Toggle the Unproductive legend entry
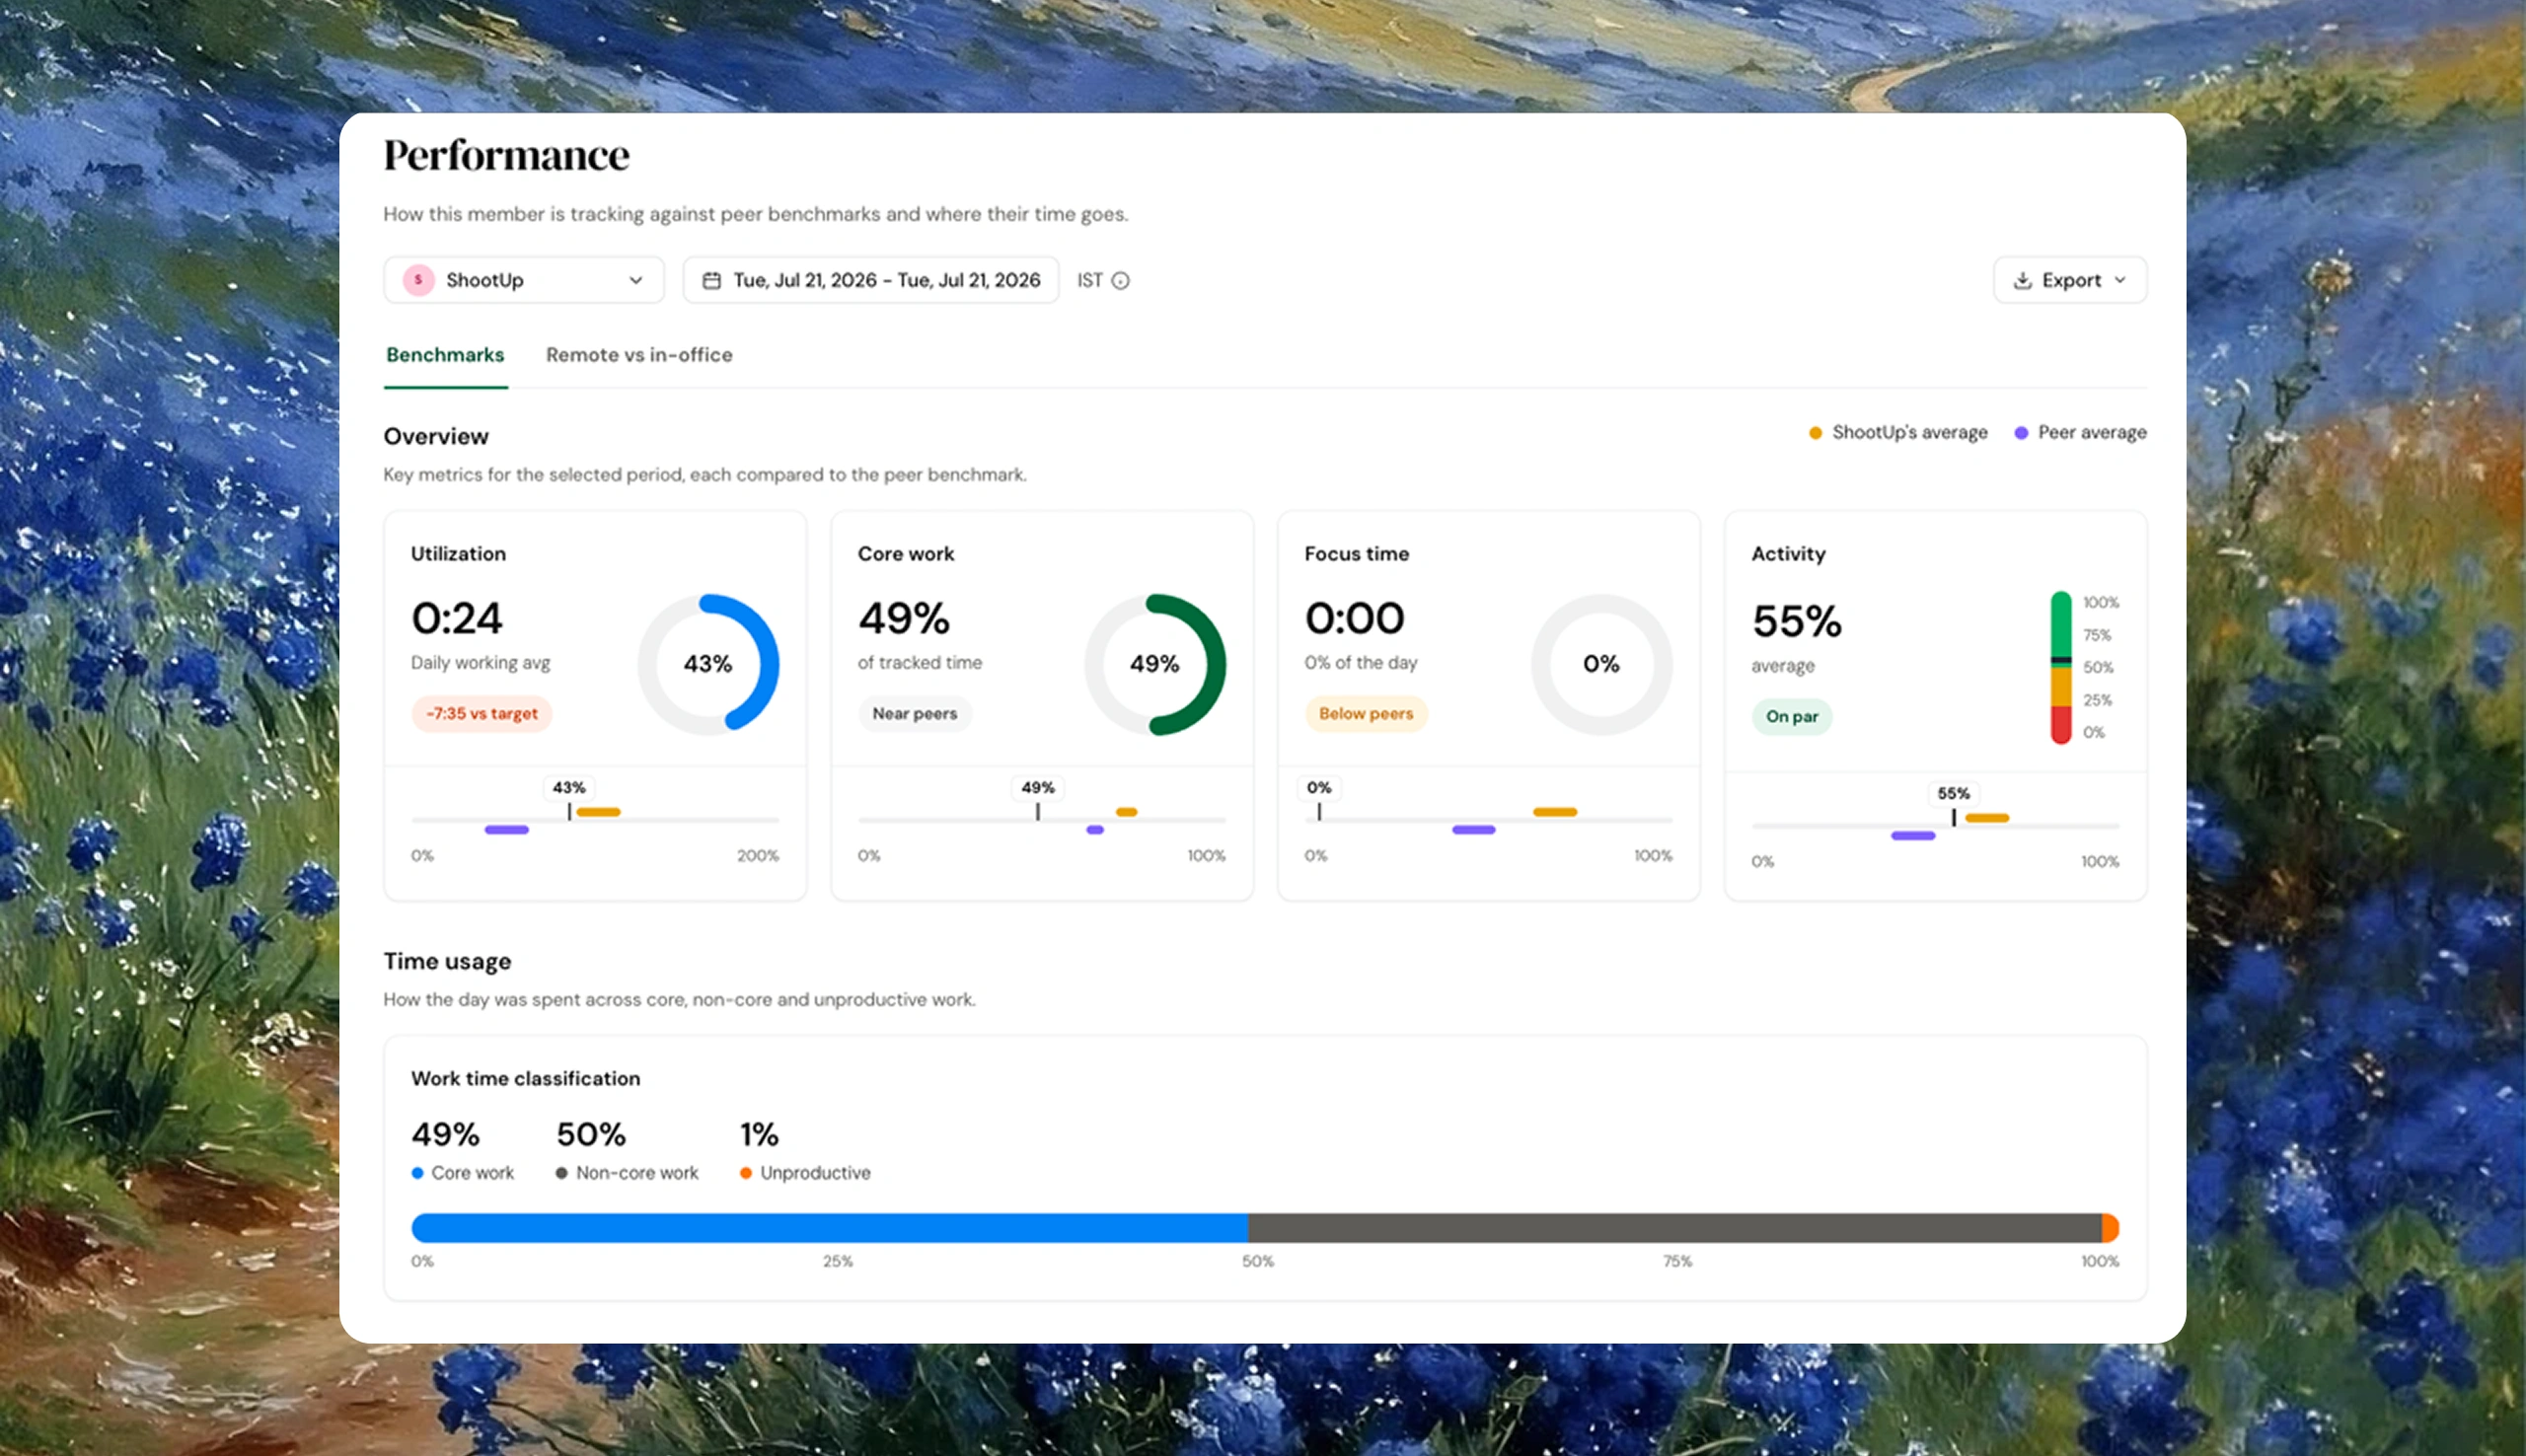The width and height of the screenshot is (2526, 1456). click(x=805, y=1173)
